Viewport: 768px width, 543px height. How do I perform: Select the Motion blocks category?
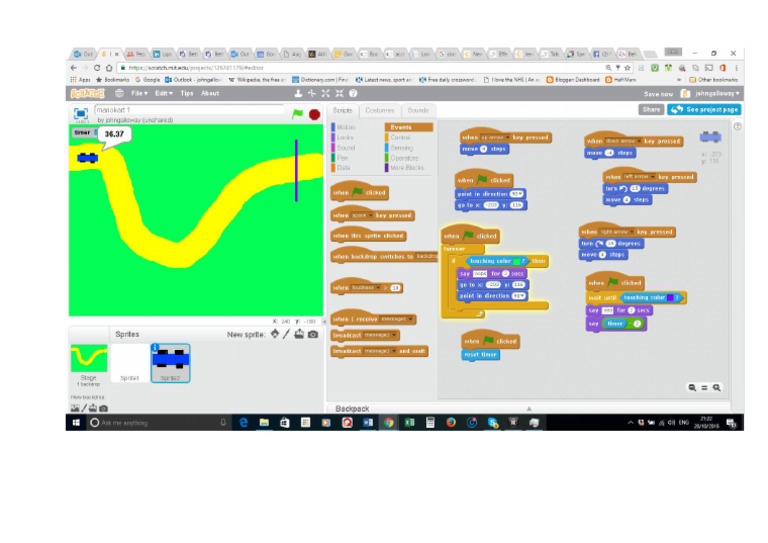pyautogui.click(x=345, y=127)
